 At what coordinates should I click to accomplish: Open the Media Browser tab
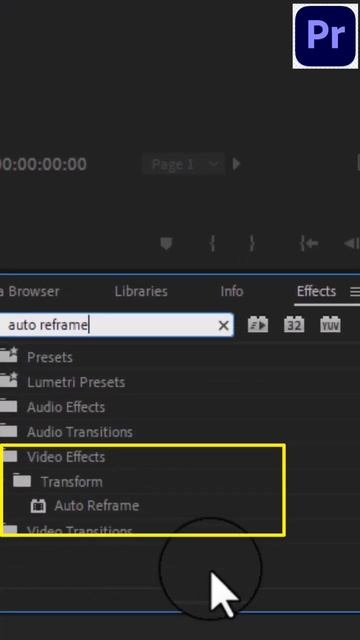(x=29, y=291)
